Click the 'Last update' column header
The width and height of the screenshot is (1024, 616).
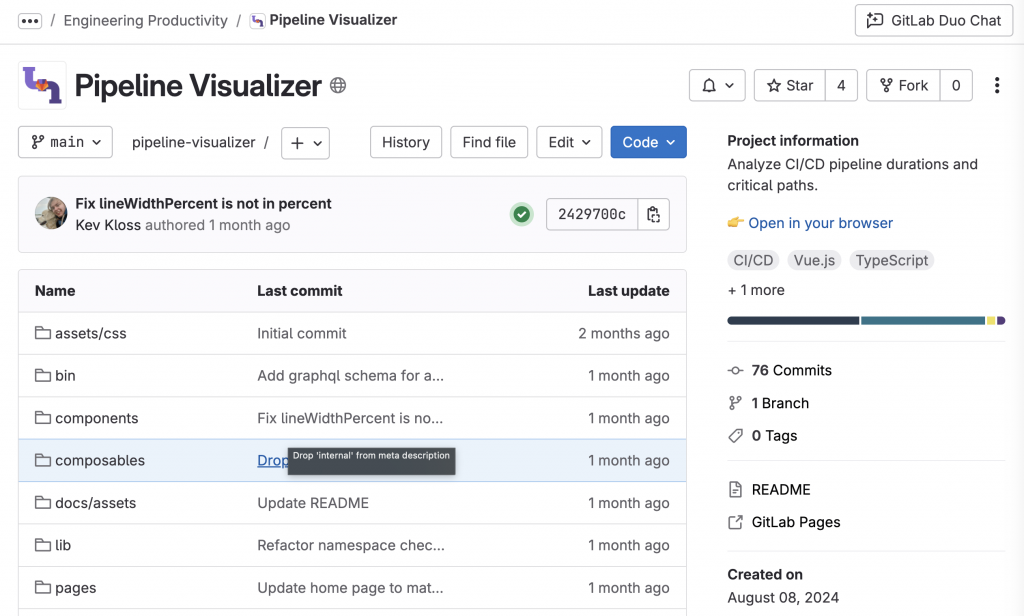pos(628,291)
